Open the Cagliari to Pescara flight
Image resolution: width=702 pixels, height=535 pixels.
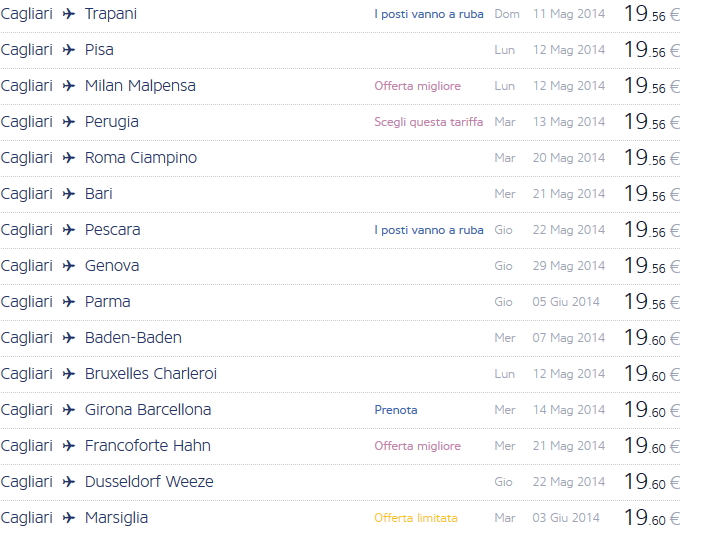pos(112,230)
